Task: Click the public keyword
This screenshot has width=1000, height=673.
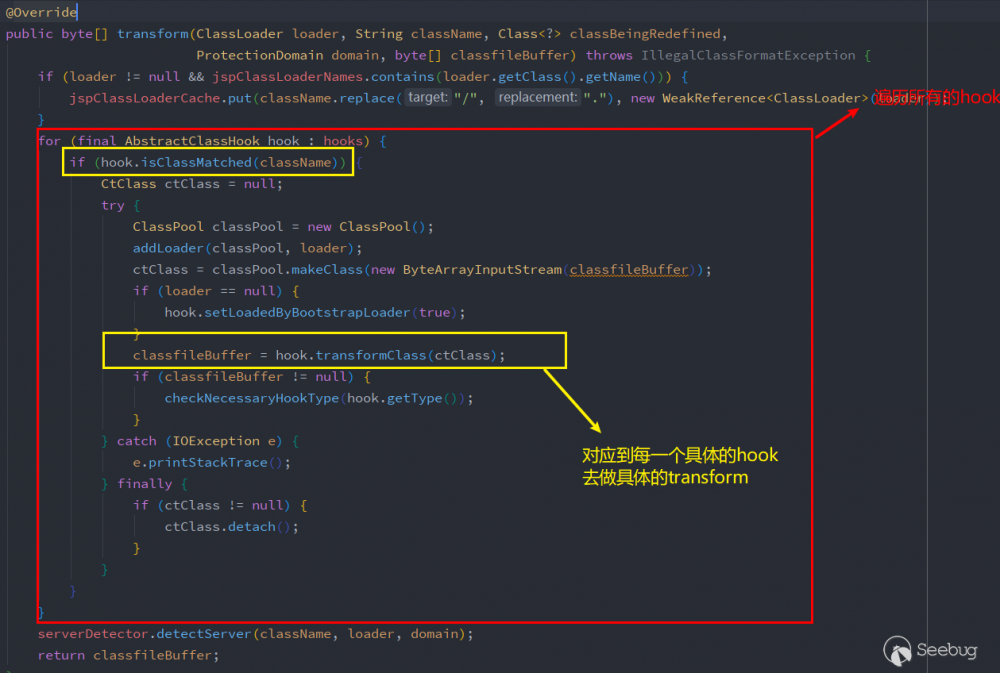Action: point(29,34)
